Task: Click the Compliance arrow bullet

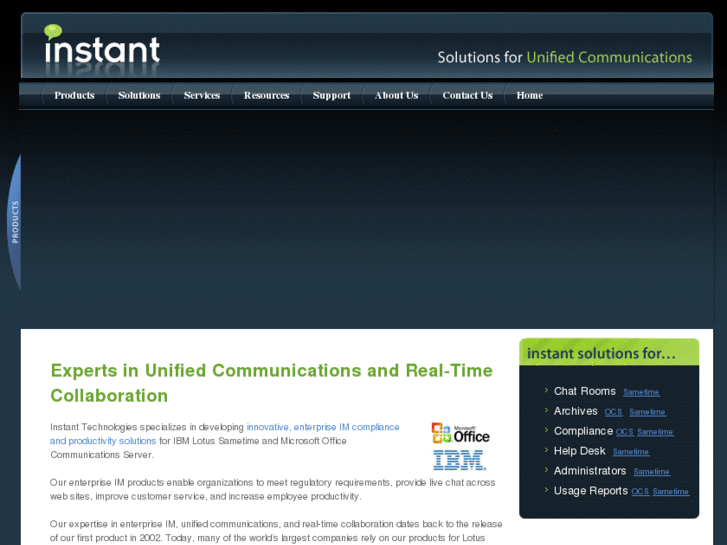Action: [546, 430]
